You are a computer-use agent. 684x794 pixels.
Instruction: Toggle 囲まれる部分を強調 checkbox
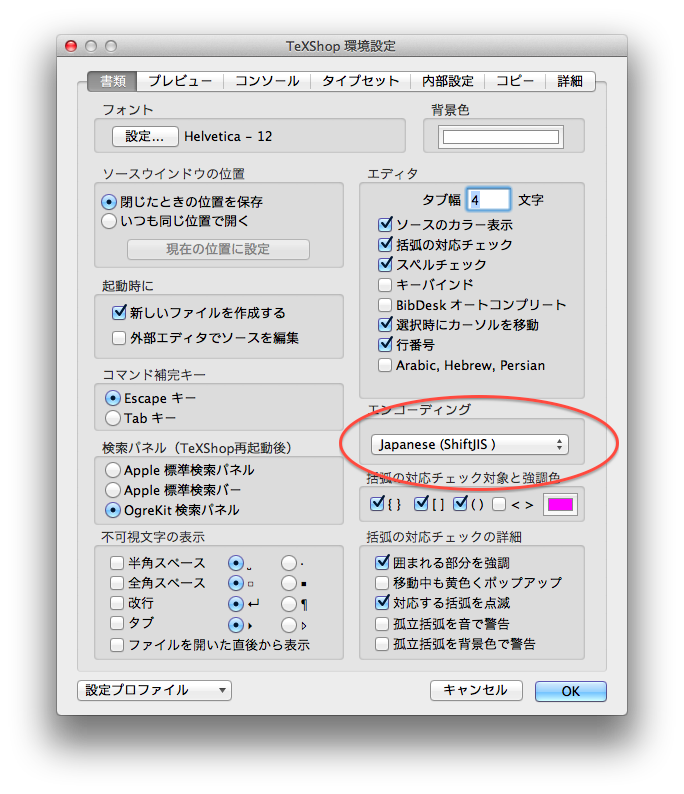382,563
